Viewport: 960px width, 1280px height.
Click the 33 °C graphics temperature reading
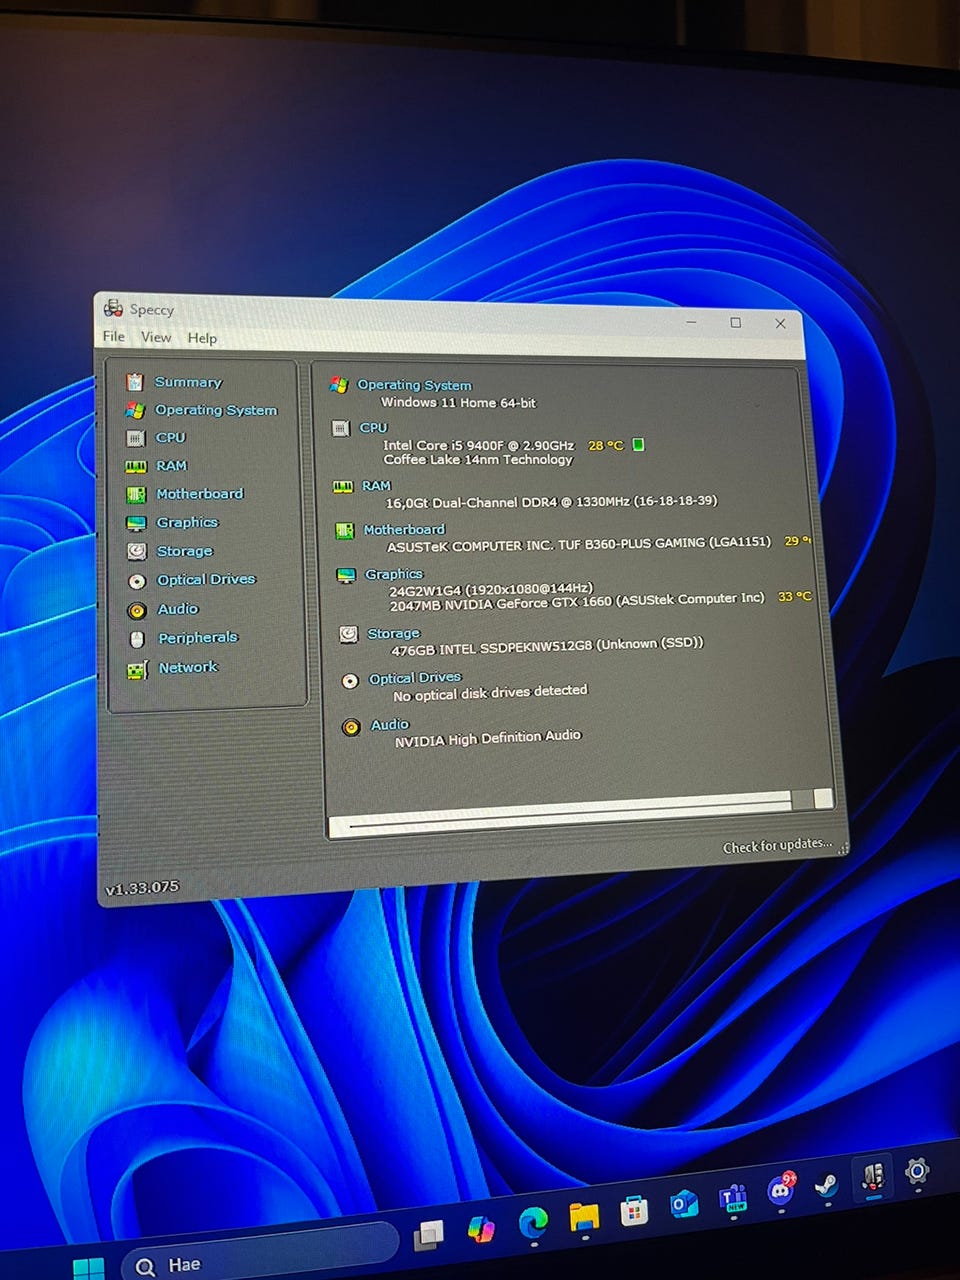tap(795, 596)
